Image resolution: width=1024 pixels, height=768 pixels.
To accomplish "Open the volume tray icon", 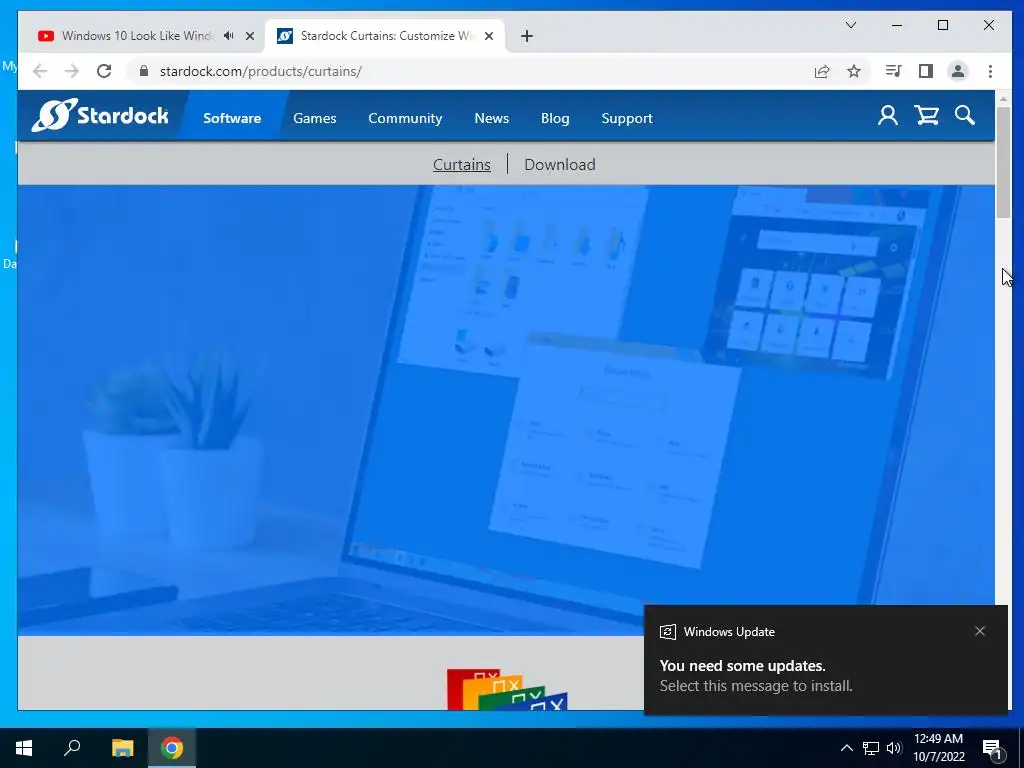I will (894, 748).
